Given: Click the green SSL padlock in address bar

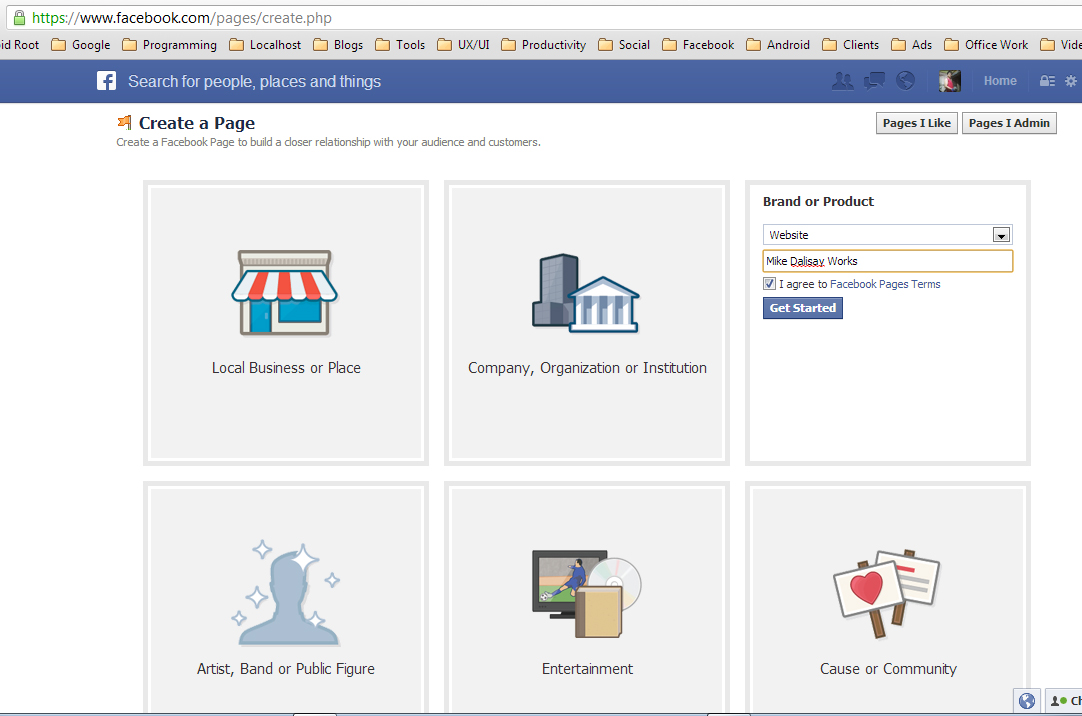Looking at the screenshot, I should click(19, 18).
